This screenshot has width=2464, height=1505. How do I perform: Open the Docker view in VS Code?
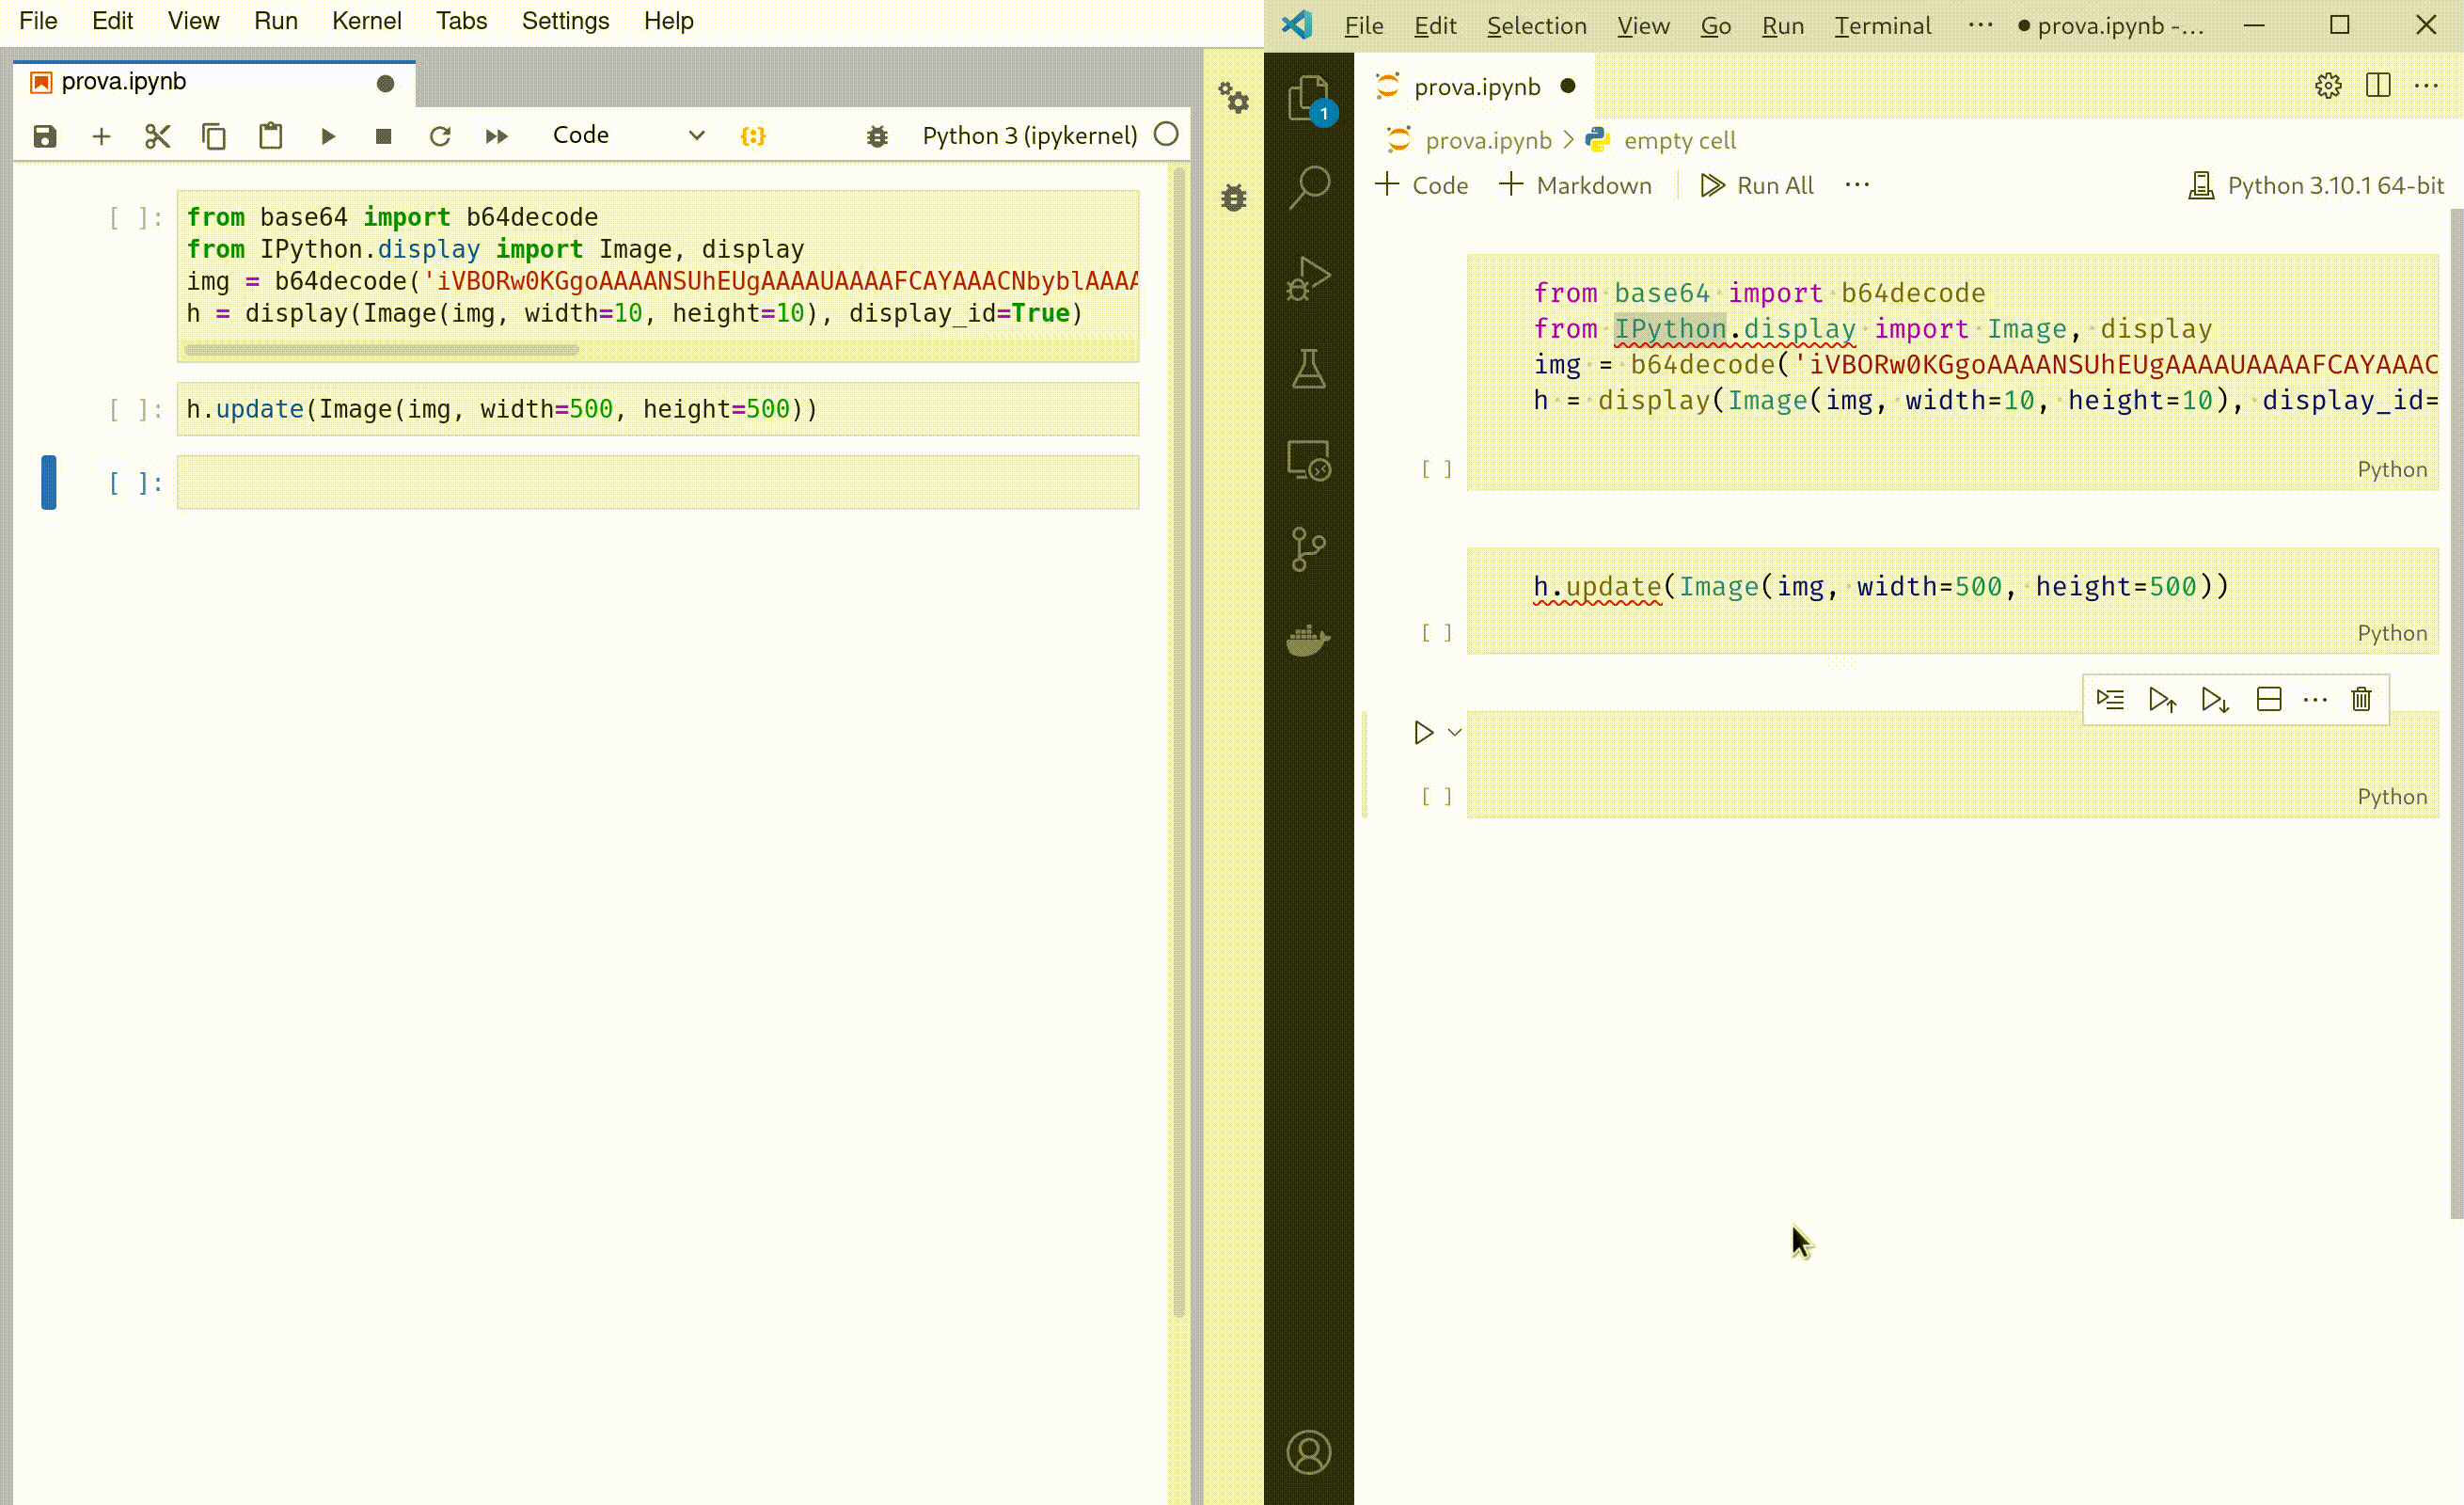pos(1309,640)
